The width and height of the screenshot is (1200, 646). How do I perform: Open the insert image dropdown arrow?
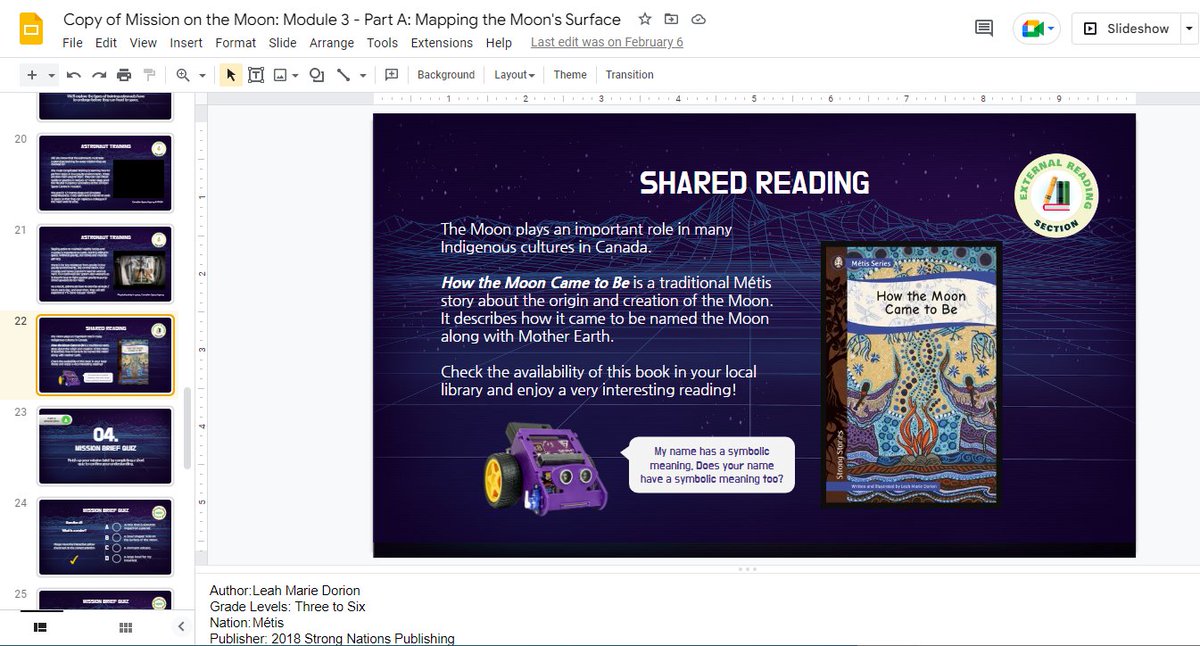(296, 75)
